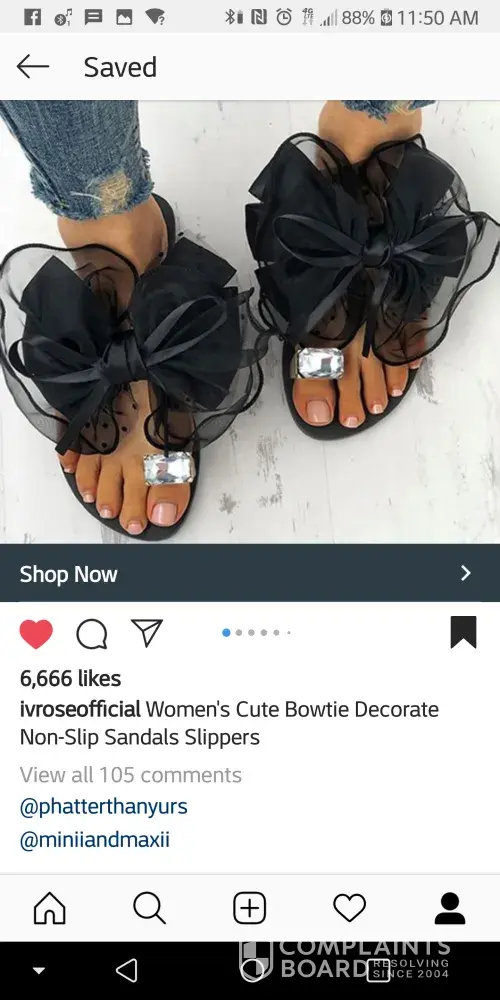Open the Home feed tab
The height and width of the screenshot is (1000, 500).
pos(50,908)
